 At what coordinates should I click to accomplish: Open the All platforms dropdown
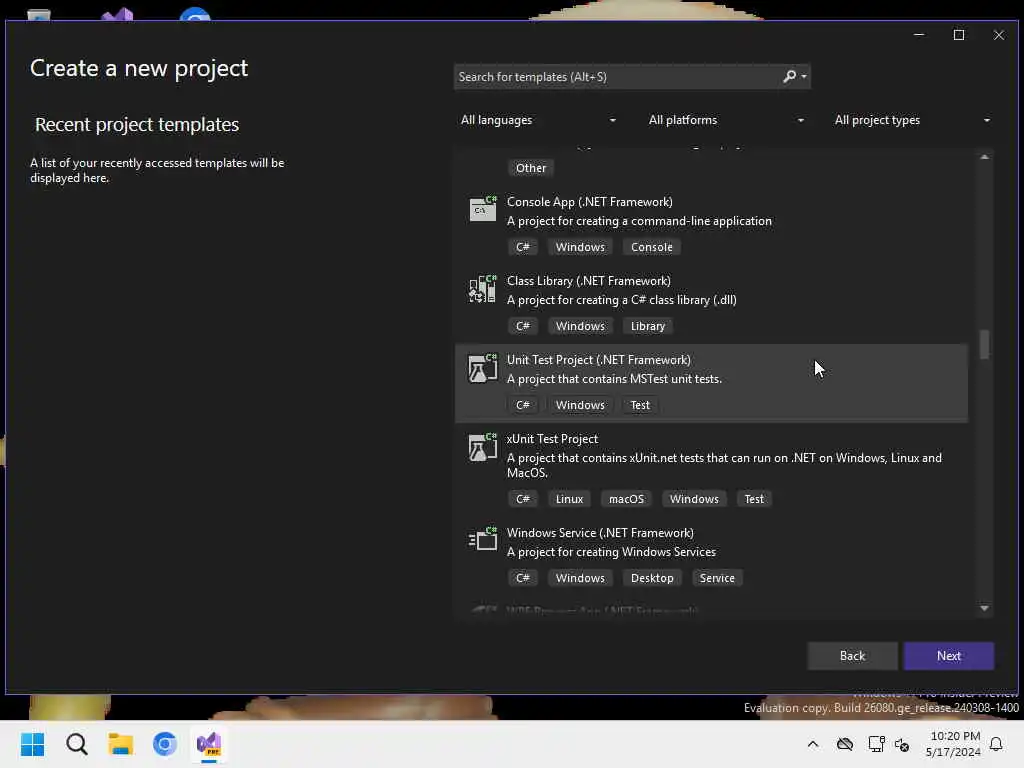[x=726, y=120]
